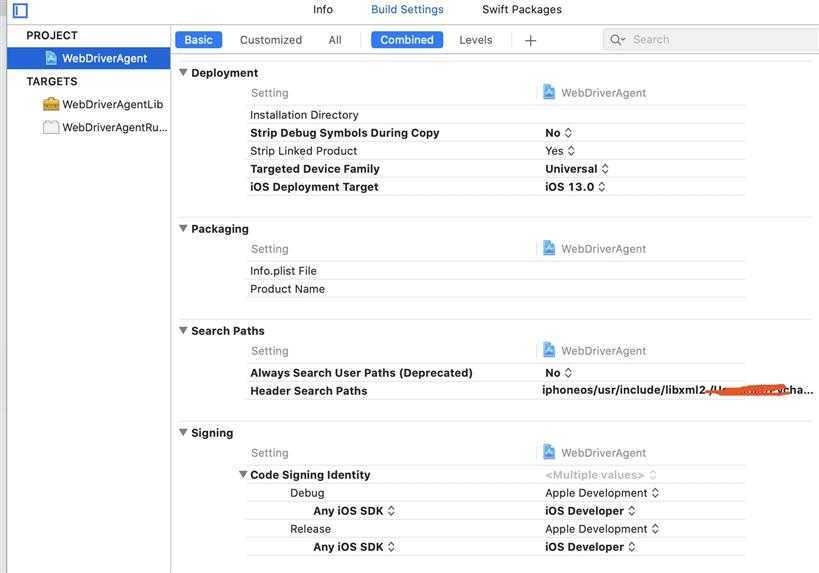Open Debug Apple Development dropdown
The height and width of the screenshot is (573, 819).
tap(602, 493)
